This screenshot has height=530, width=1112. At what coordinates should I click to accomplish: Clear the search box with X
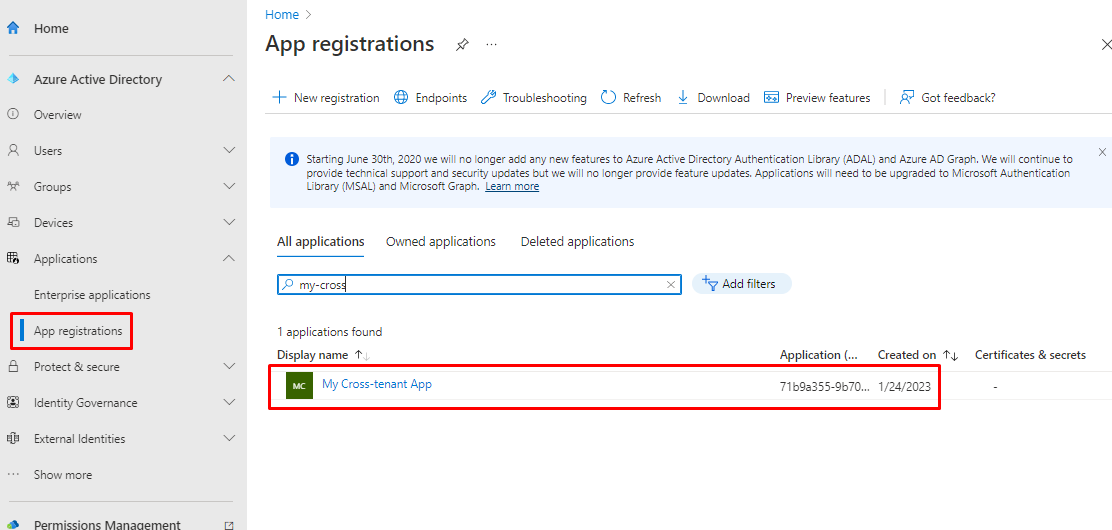click(x=671, y=285)
